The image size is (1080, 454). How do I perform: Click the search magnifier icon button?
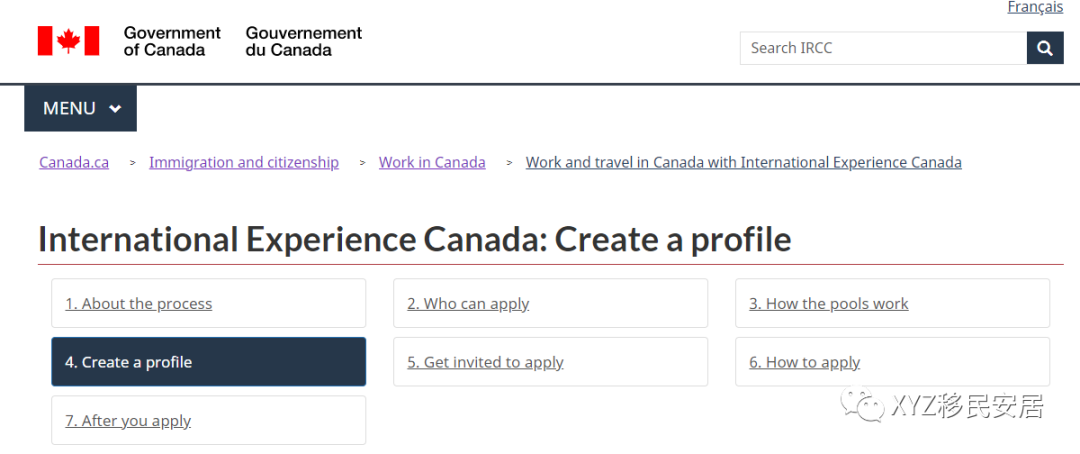pyautogui.click(x=1045, y=48)
